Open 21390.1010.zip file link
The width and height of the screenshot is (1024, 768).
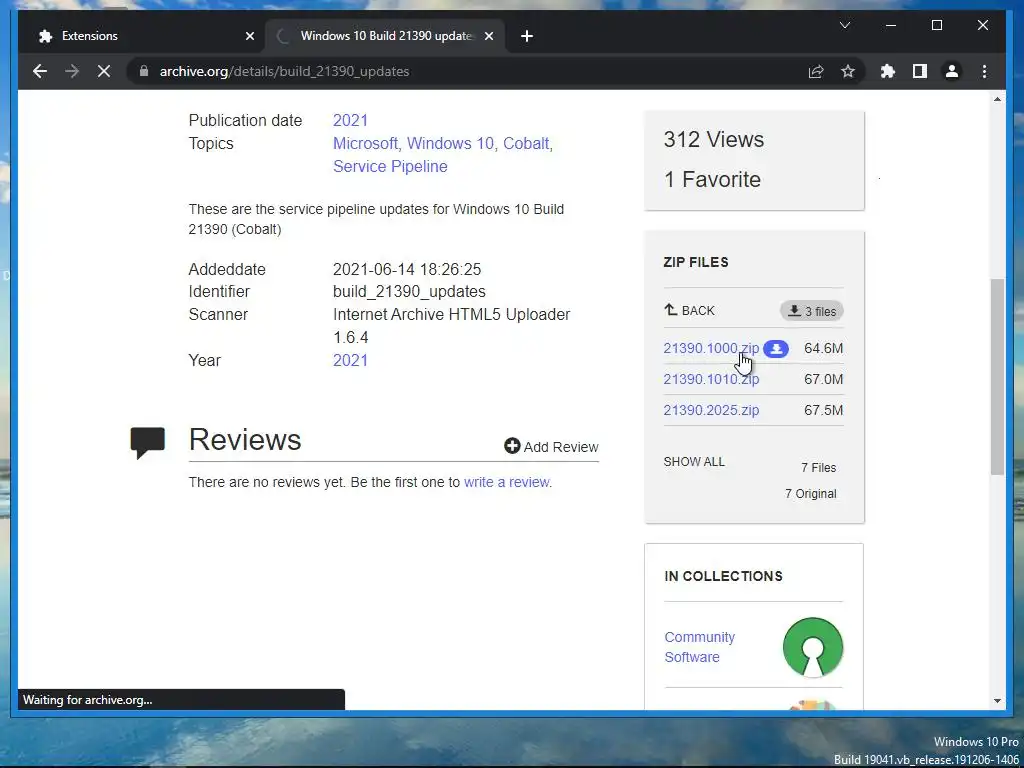click(711, 379)
